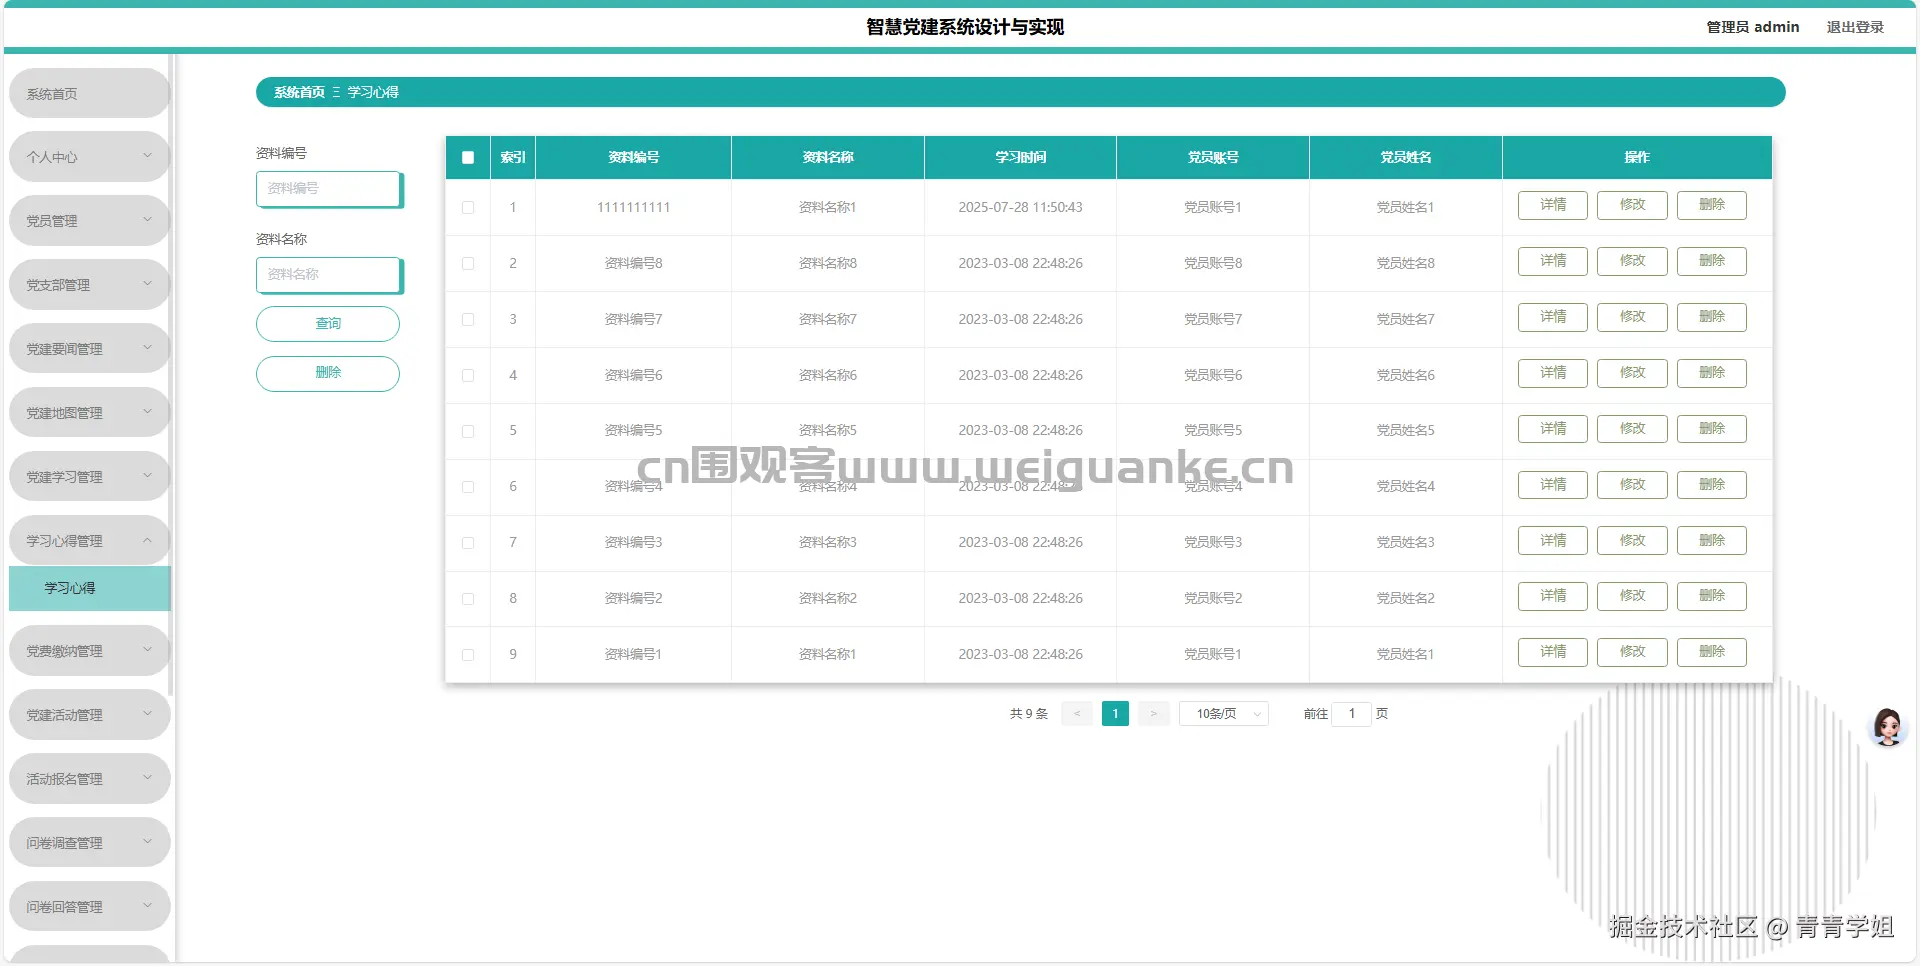Check the checkbox for row 1

click(468, 207)
